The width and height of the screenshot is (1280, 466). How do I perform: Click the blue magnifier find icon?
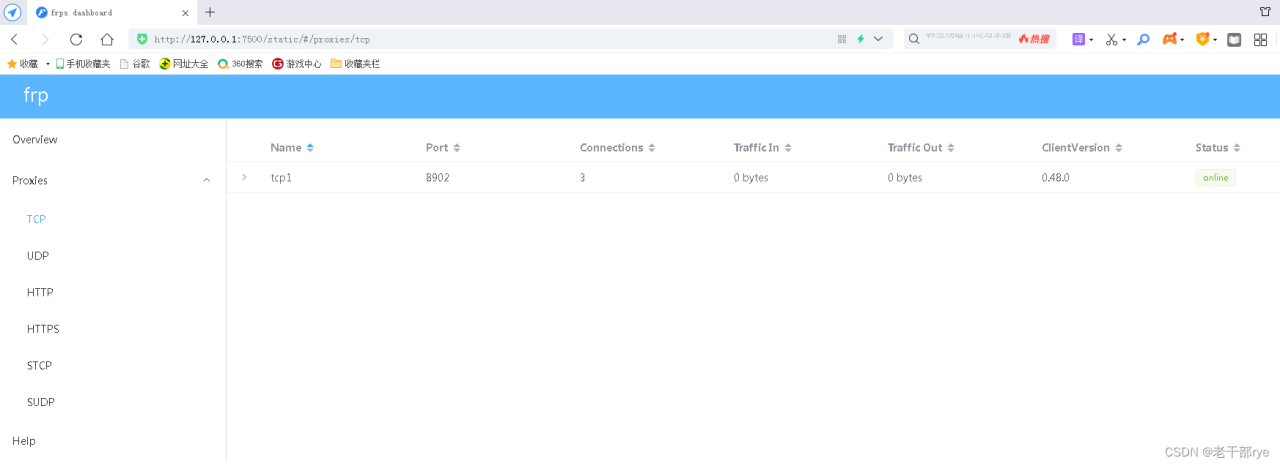coord(1144,39)
